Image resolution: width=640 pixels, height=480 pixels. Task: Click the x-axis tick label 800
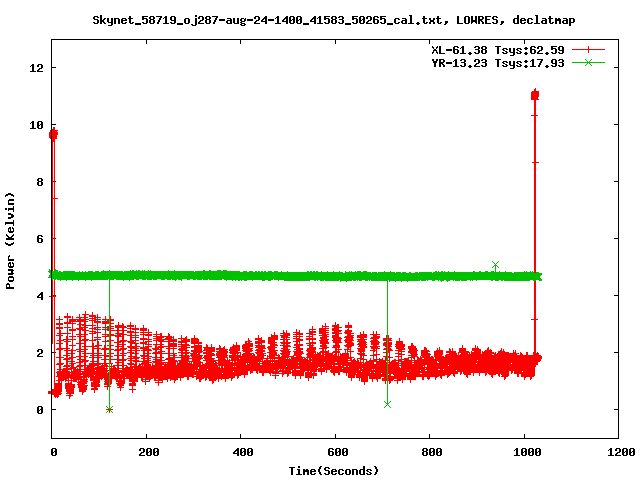[x=431, y=452]
